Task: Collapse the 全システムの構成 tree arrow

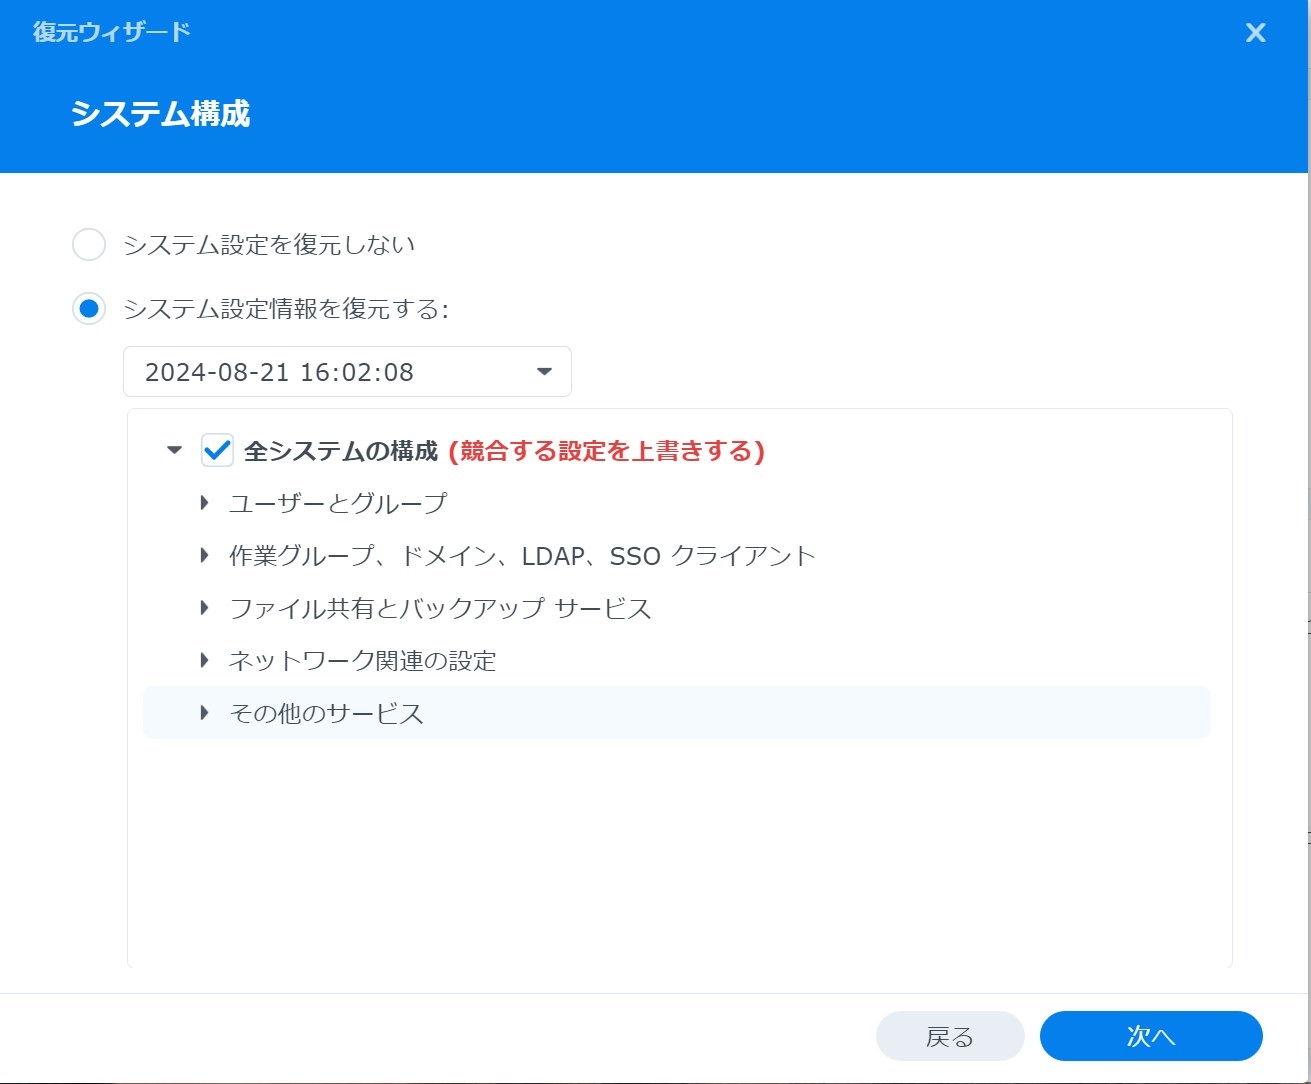Action: tap(175, 451)
